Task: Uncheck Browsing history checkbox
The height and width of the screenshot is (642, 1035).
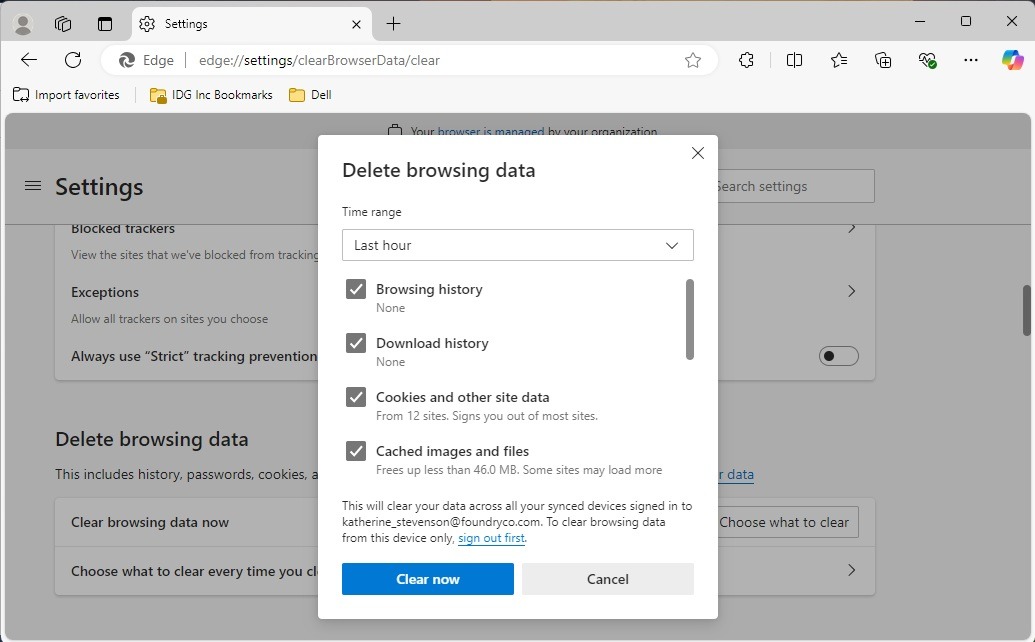Action: point(356,289)
